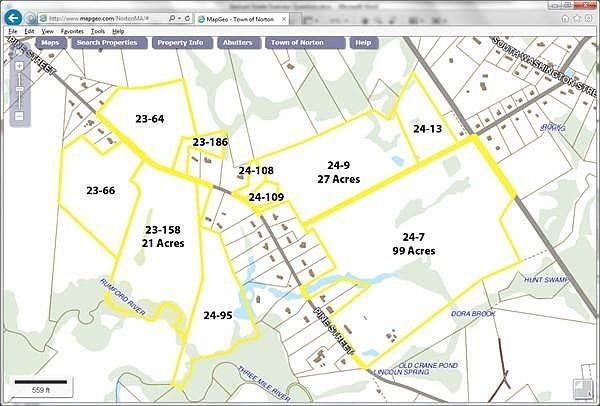Open the Tools menu in menu bar
This screenshot has height=406, width=600.
click(98, 31)
